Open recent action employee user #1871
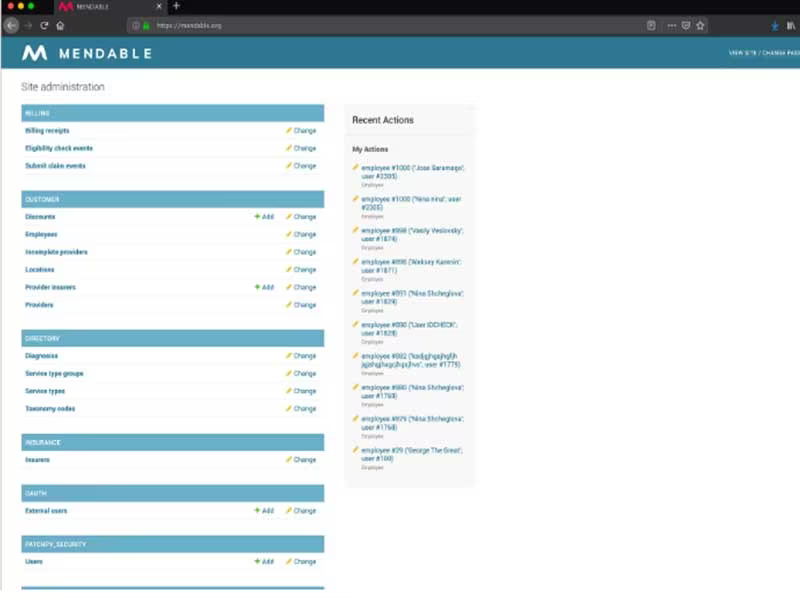Image resolution: width=800 pixels, height=600 pixels. 411,266
